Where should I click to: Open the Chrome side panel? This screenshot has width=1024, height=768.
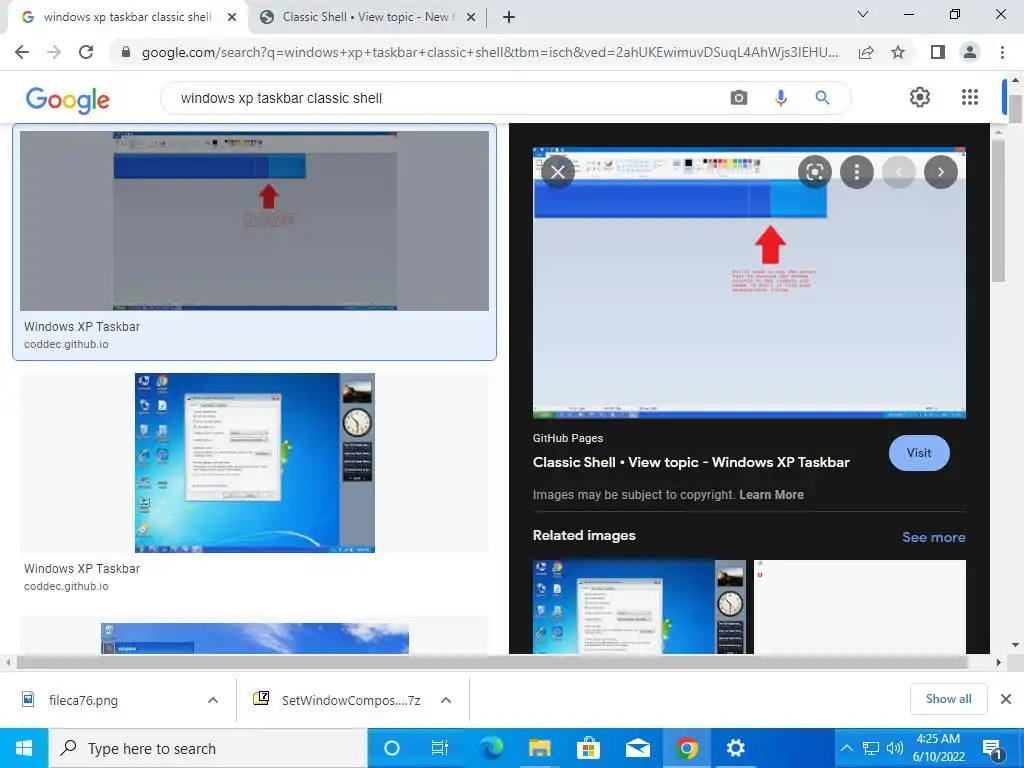938,52
